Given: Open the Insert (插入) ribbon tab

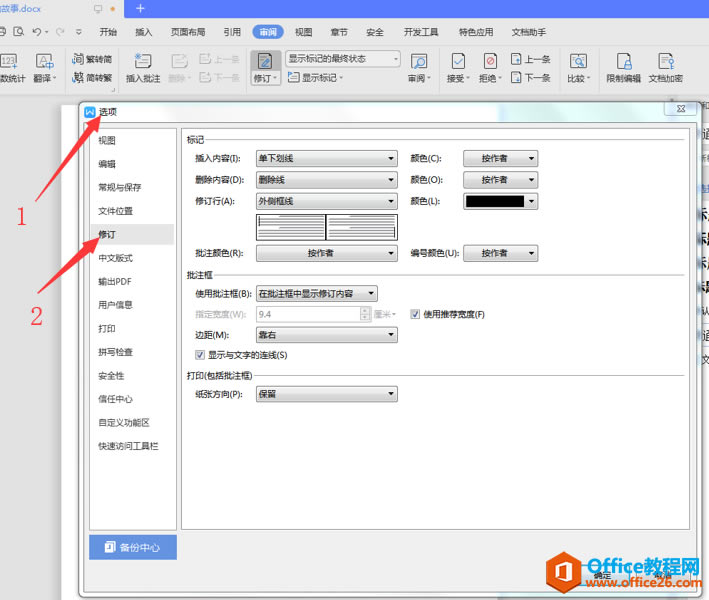Looking at the screenshot, I should 144,32.
